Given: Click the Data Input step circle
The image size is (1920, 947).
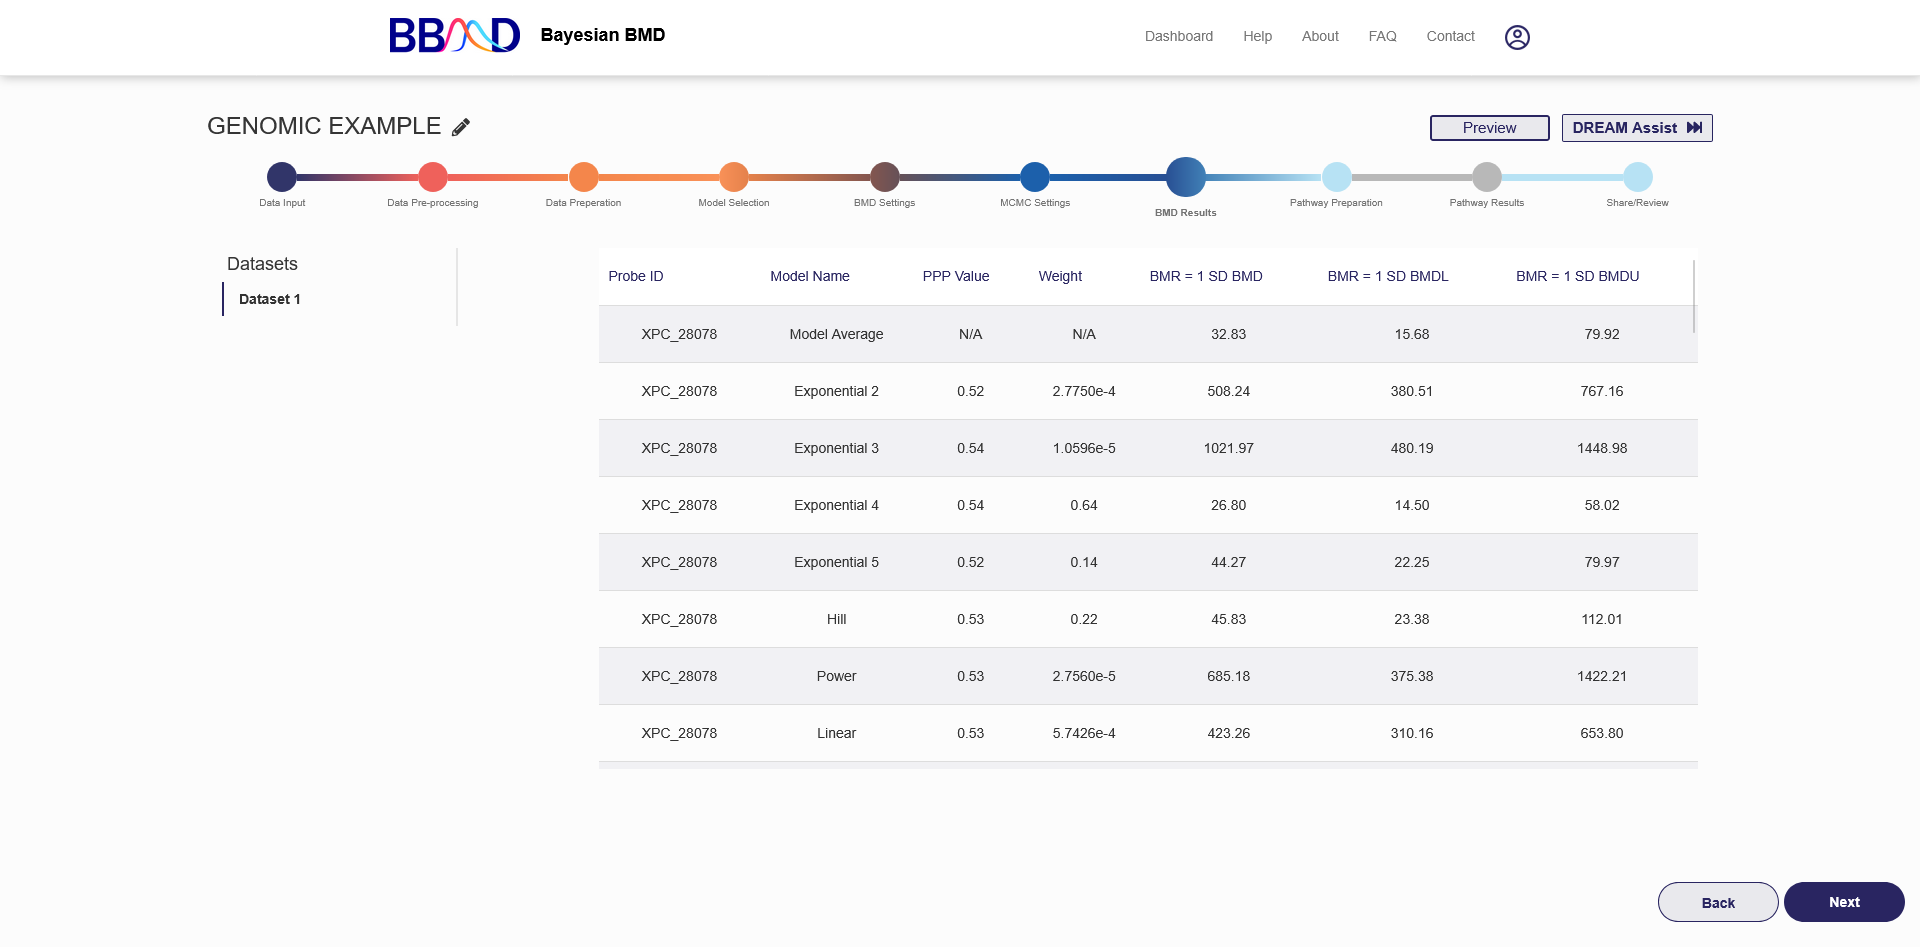Looking at the screenshot, I should [282, 177].
